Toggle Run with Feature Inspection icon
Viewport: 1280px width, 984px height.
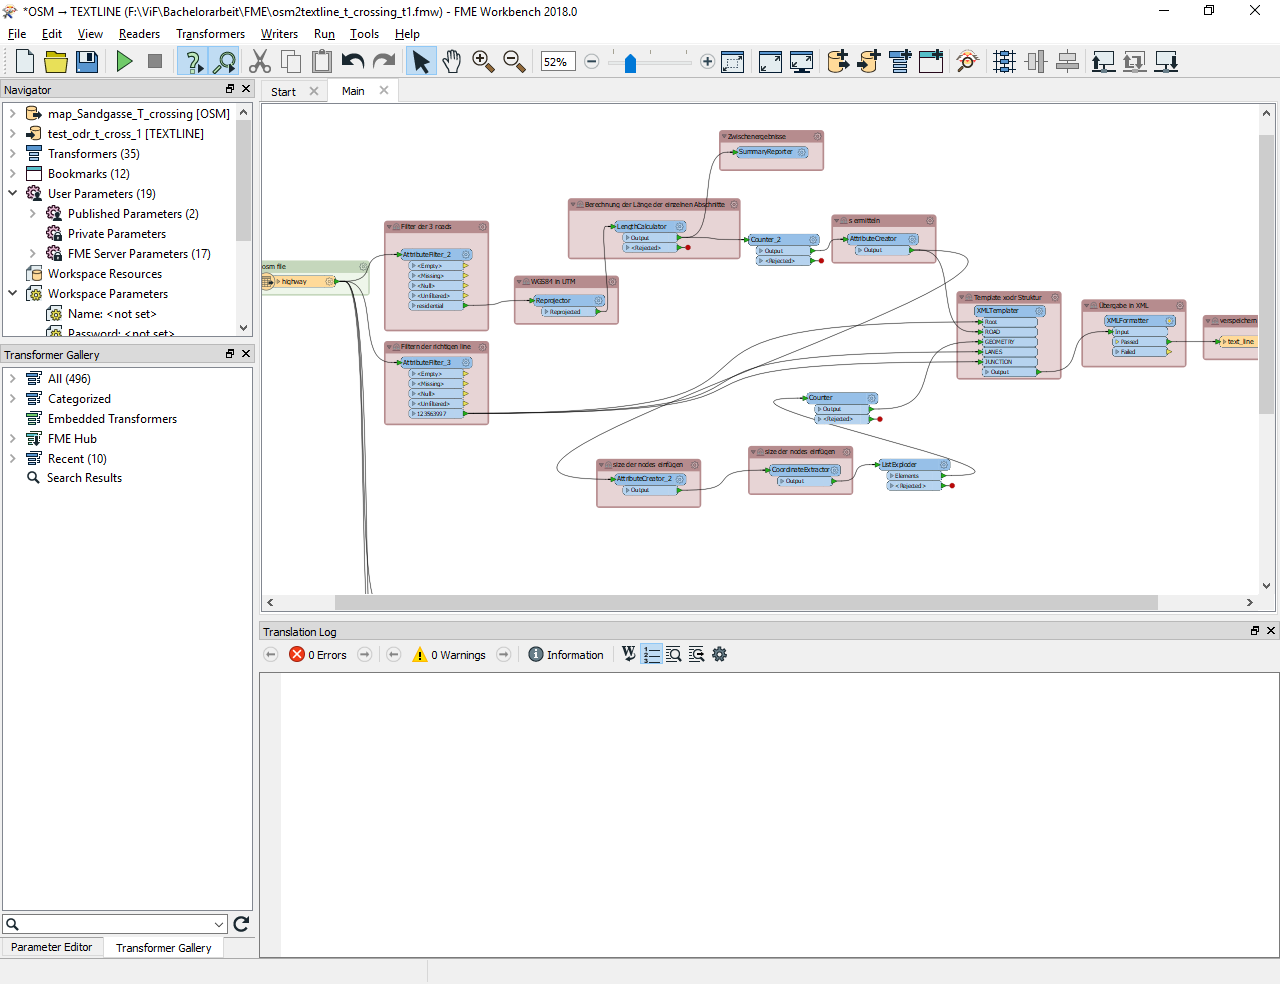(x=224, y=62)
